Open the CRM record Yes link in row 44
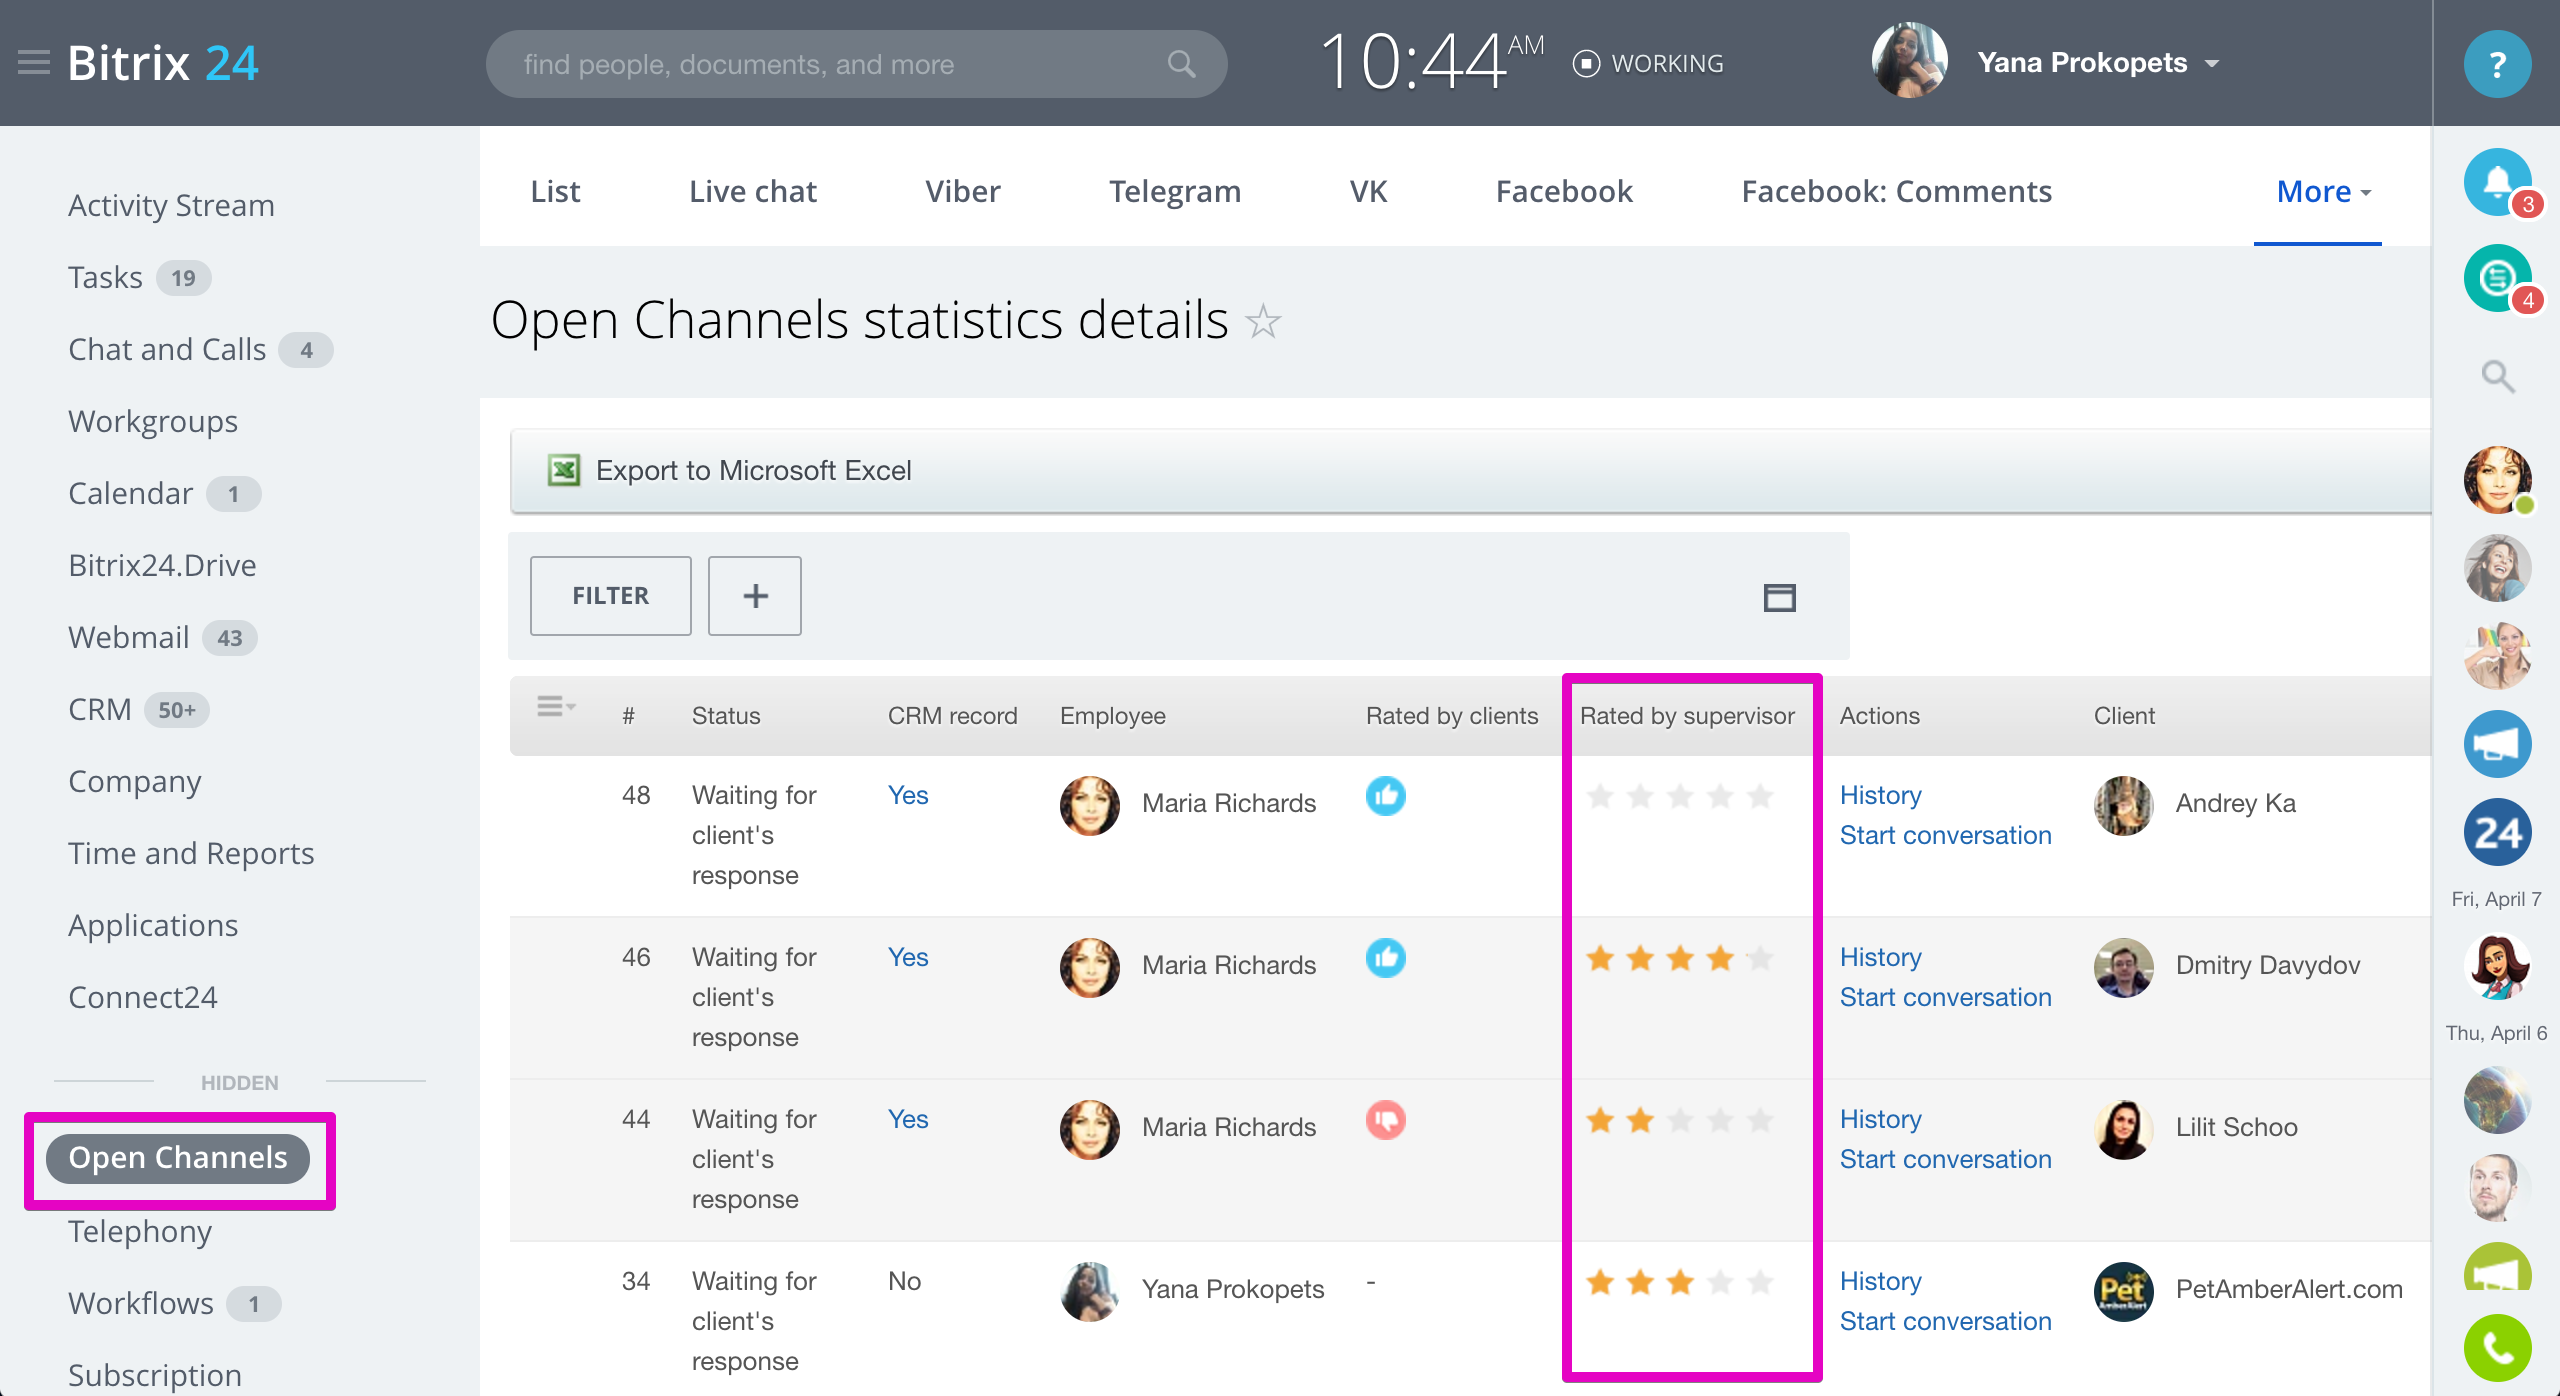Viewport: 2560px width, 1396px height. click(x=908, y=1119)
